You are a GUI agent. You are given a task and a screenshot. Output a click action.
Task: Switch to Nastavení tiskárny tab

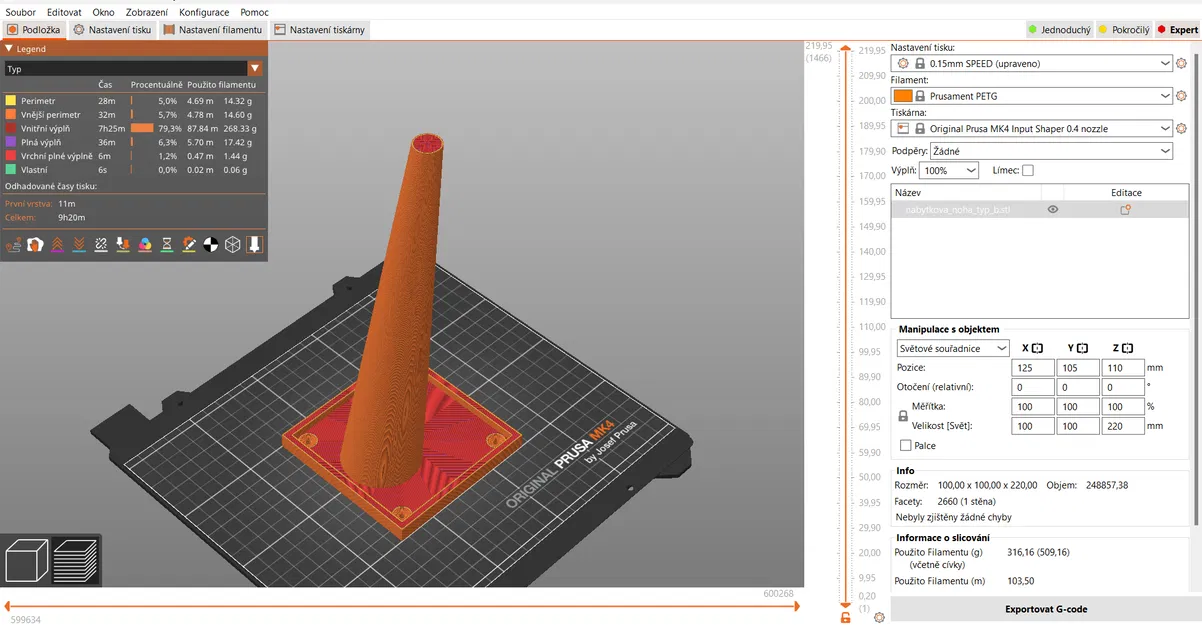click(x=319, y=30)
